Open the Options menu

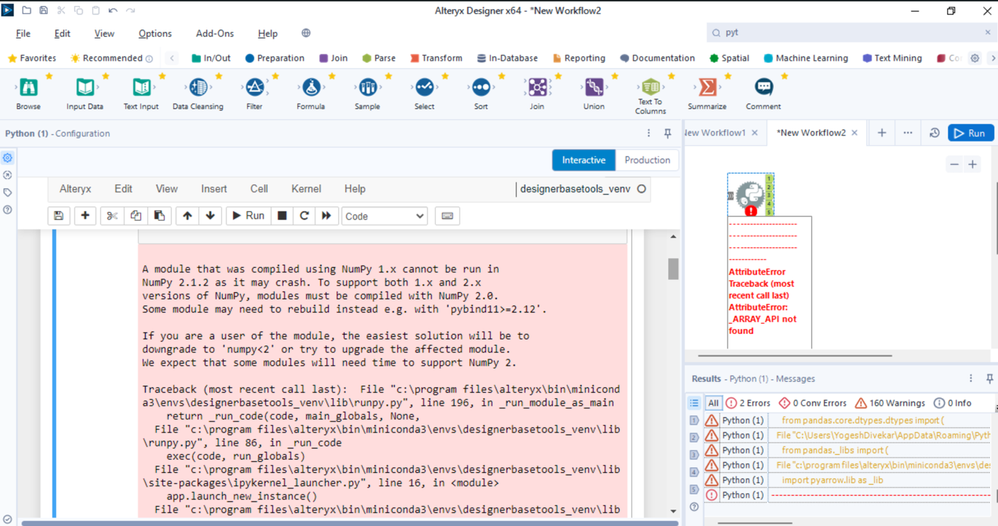(x=155, y=34)
